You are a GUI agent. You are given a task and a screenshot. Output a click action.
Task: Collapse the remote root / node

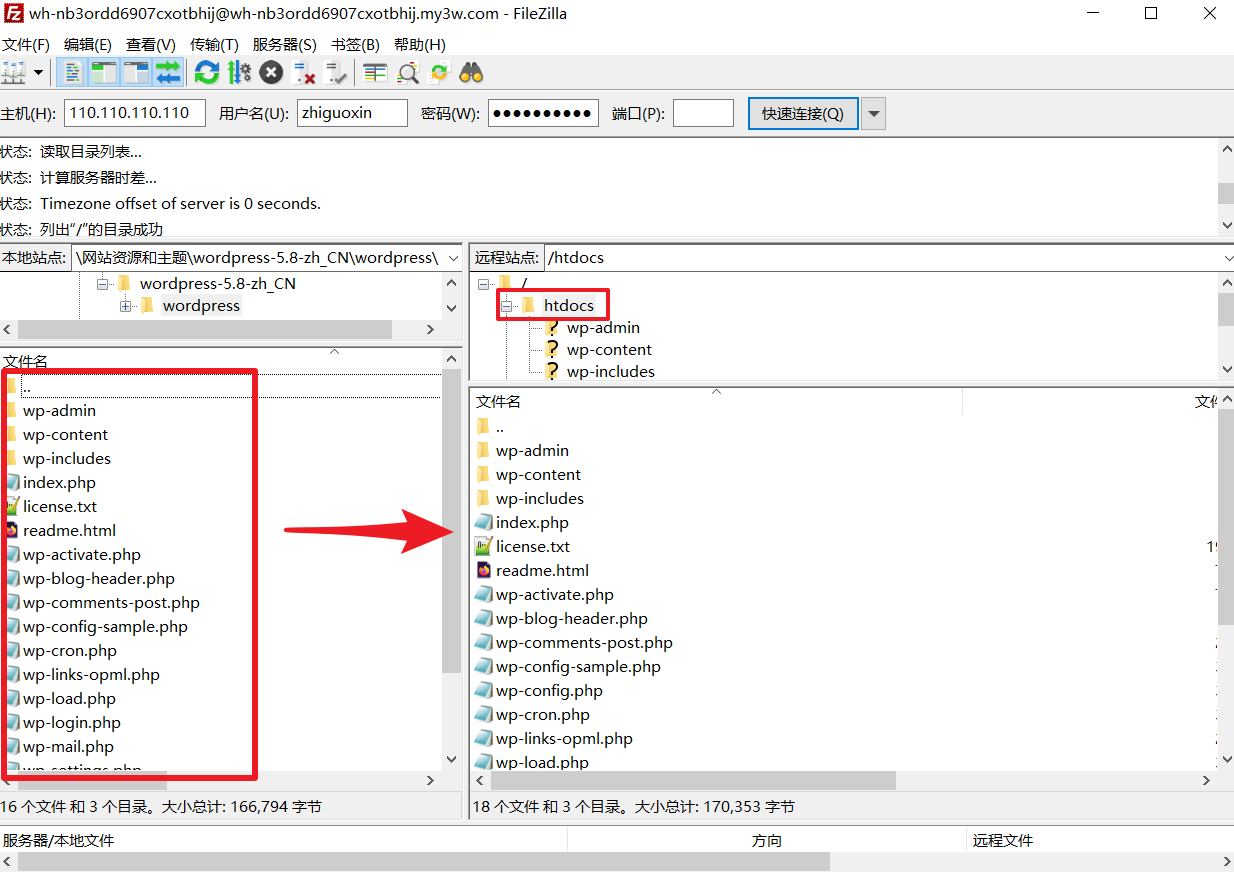[484, 284]
